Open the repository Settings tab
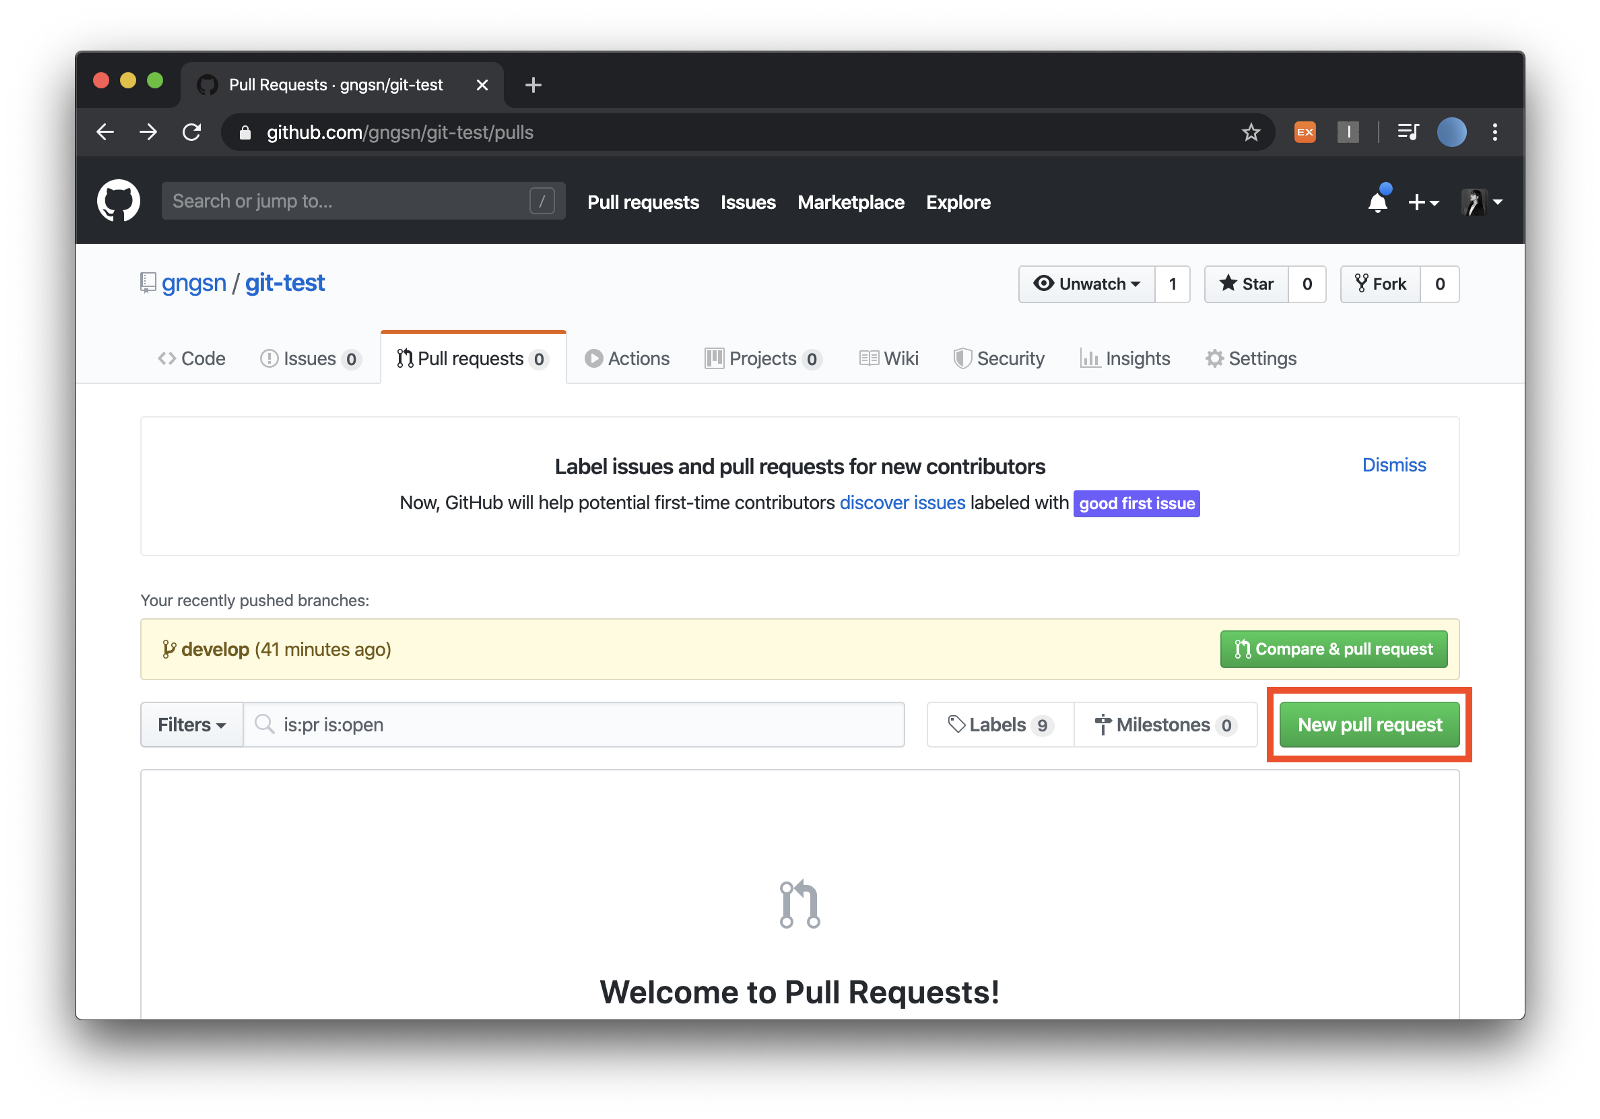Screen dimensions: 1600x1119 (1251, 358)
